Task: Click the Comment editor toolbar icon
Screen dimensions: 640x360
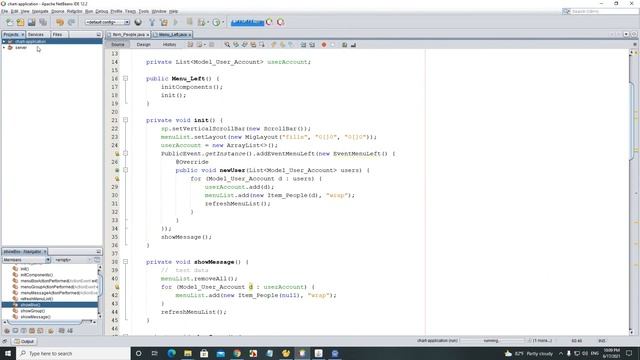Action: click(x=344, y=44)
